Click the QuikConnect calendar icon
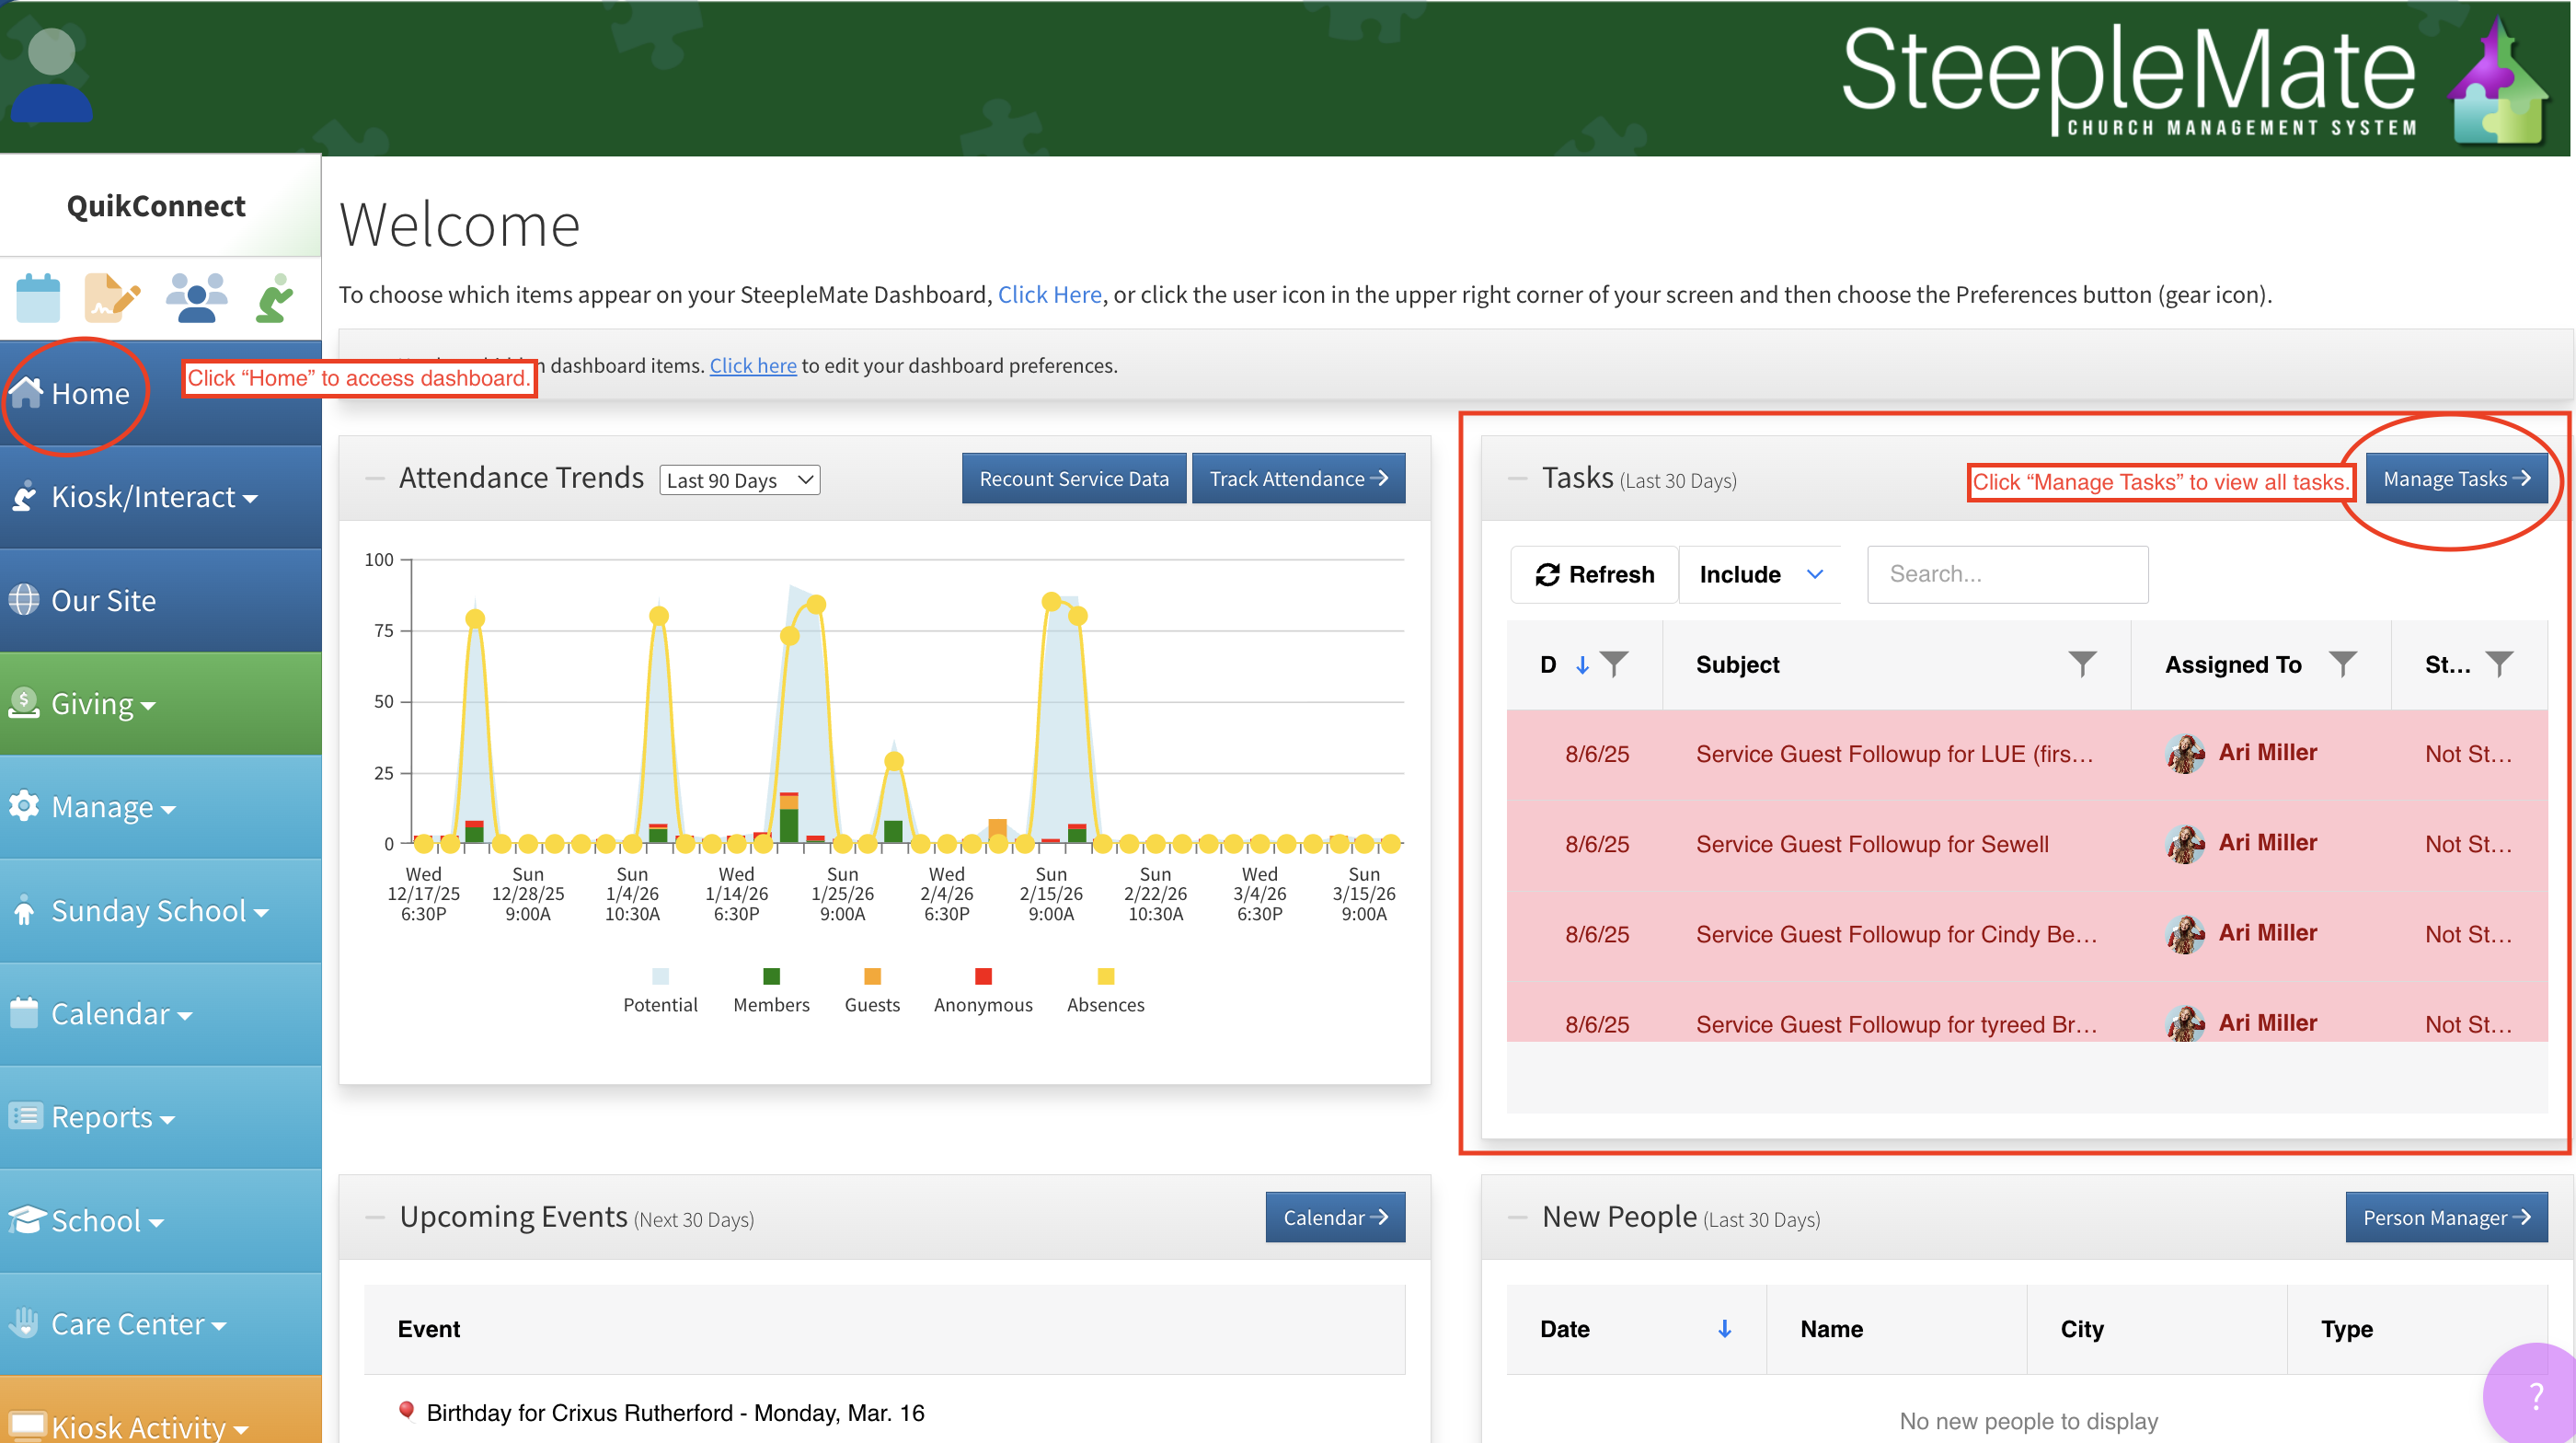This screenshot has height=1443, width=2576. pos(38,297)
